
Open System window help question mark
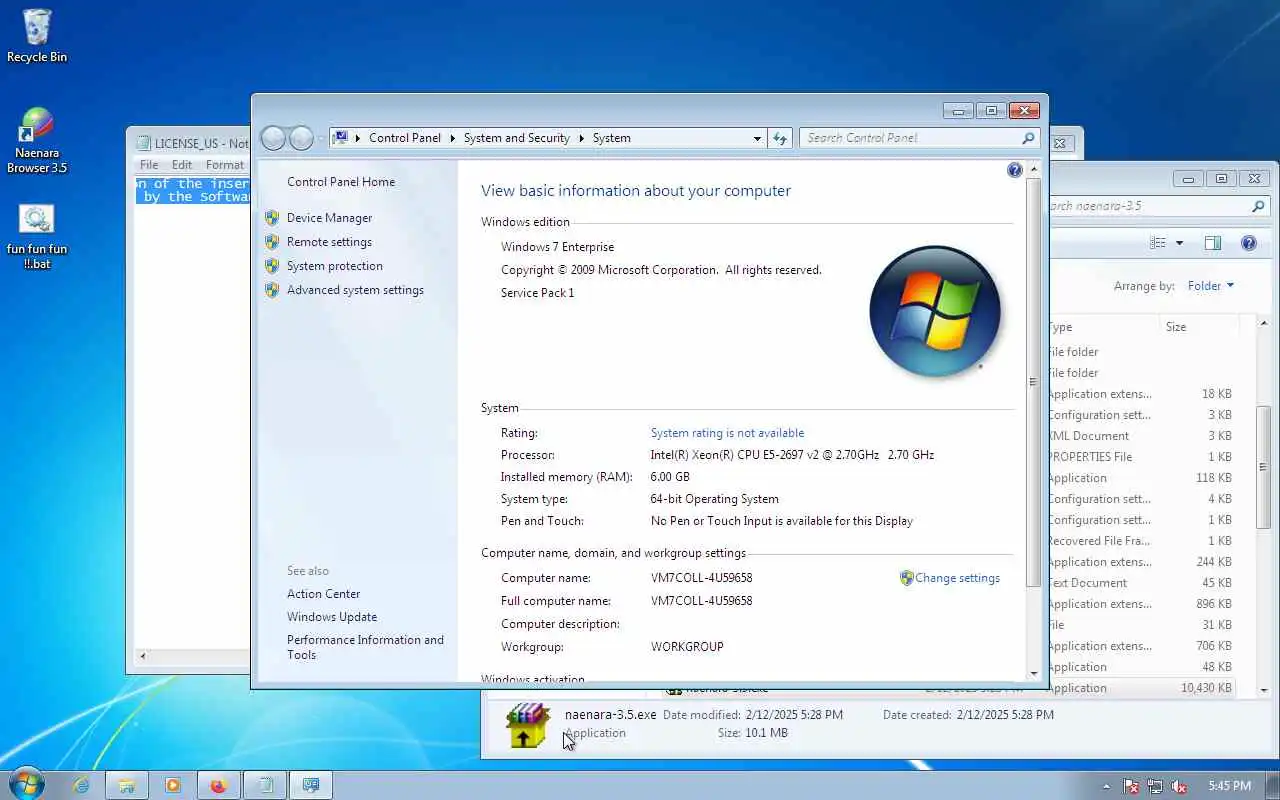click(x=1014, y=171)
